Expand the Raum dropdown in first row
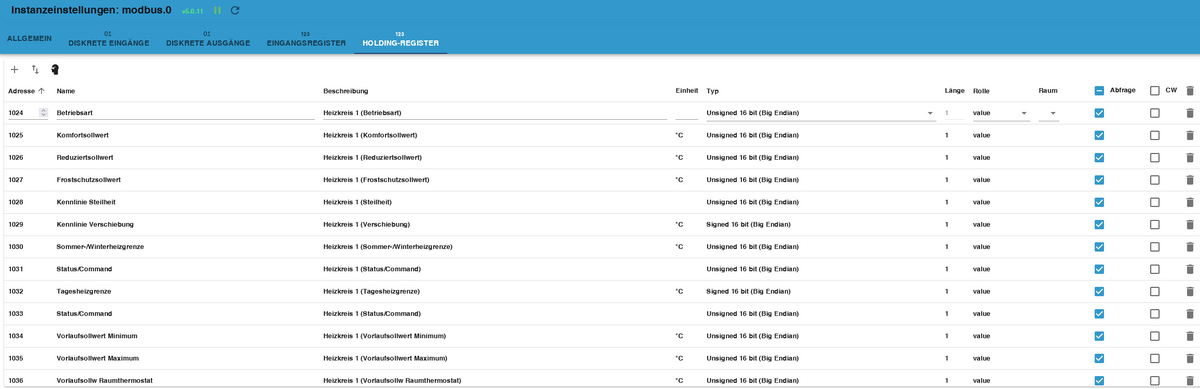Viewport: 1200px width, 389px height. pos(1048,113)
